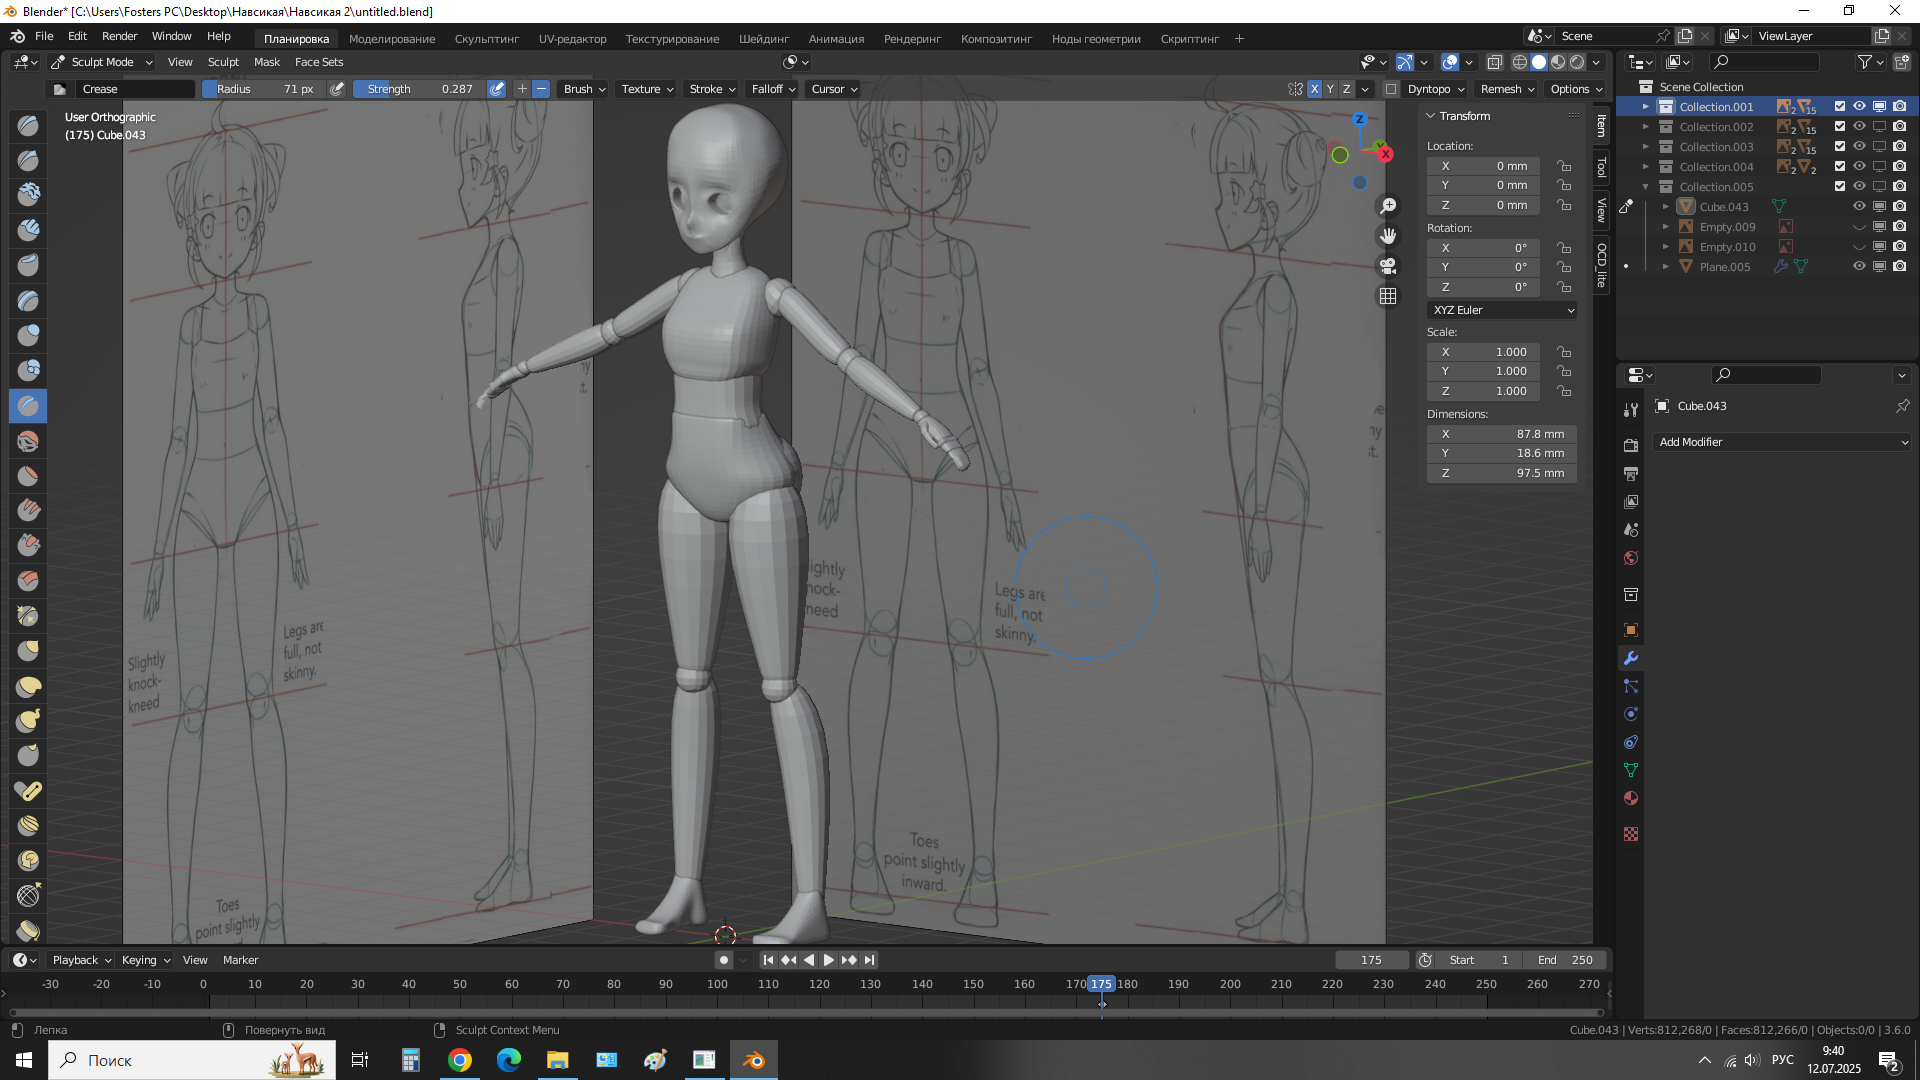This screenshot has width=1920, height=1080.
Task: Switch to orthographic grid view icon
Action: 1388,296
